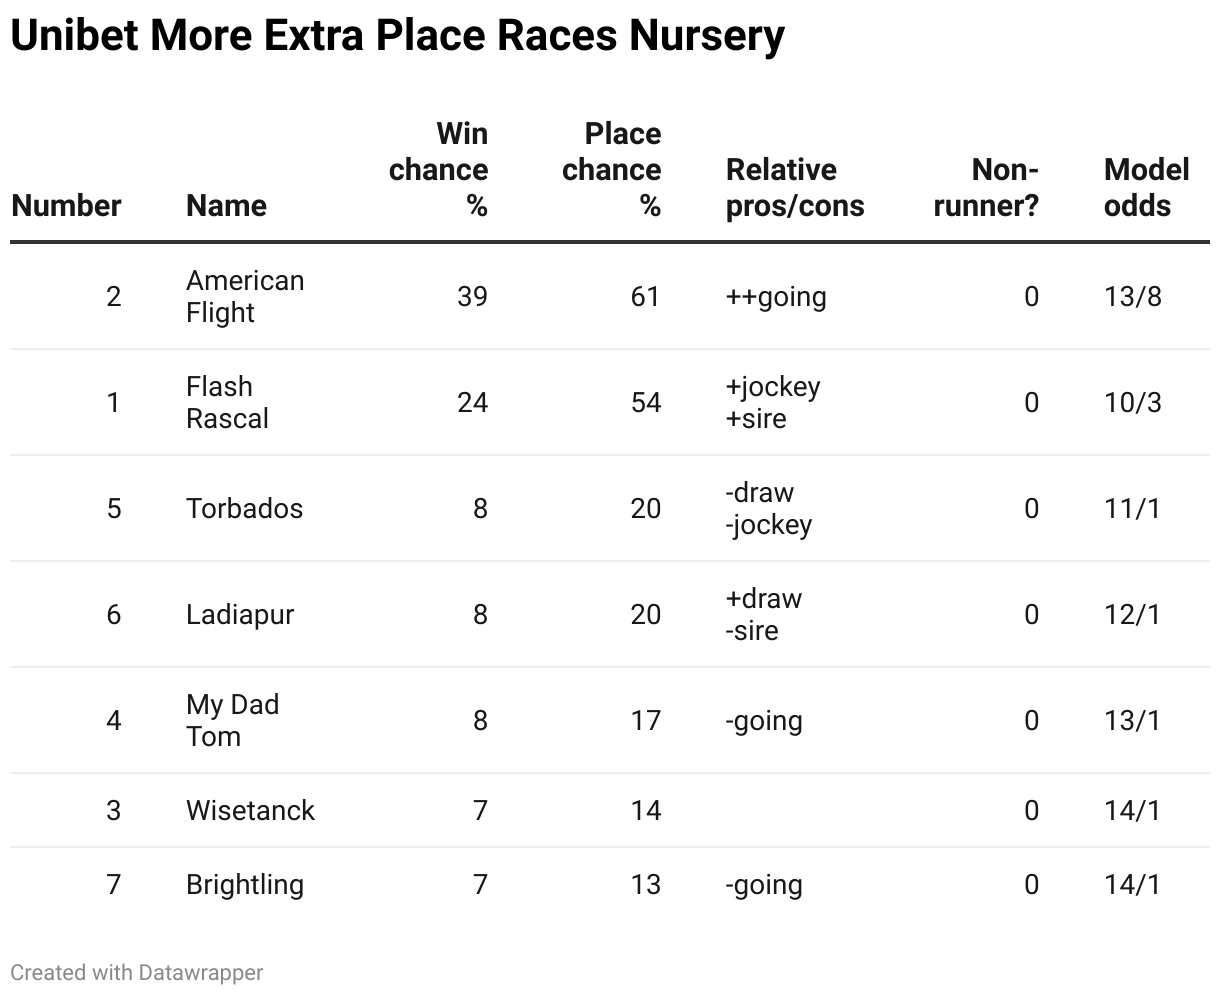This screenshot has height=996, width=1220.
Task: Click the Relative pros/cons header
Action: click(795, 188)
